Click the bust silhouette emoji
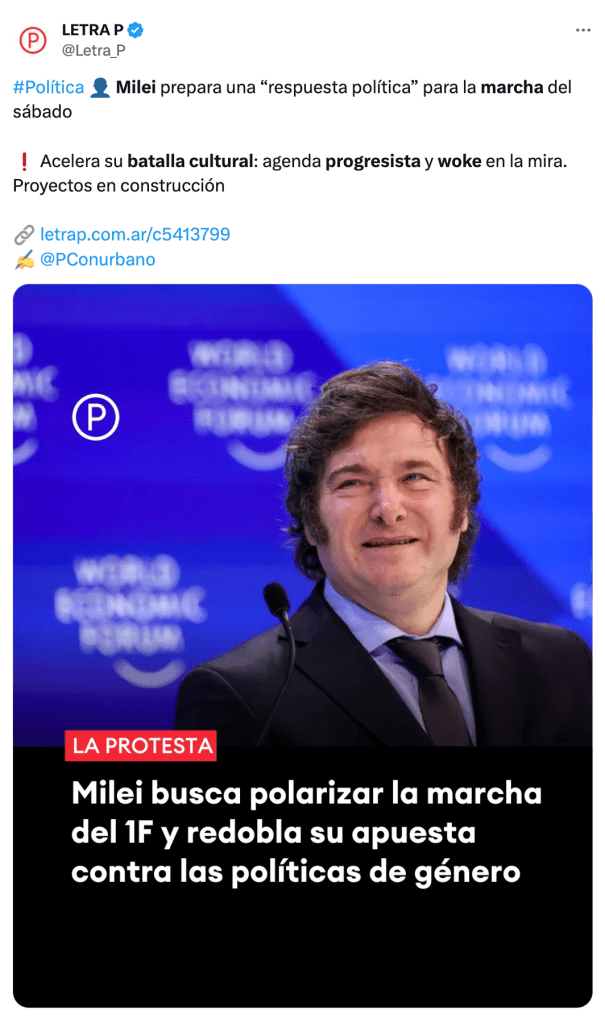 click(x=100, y=87)
